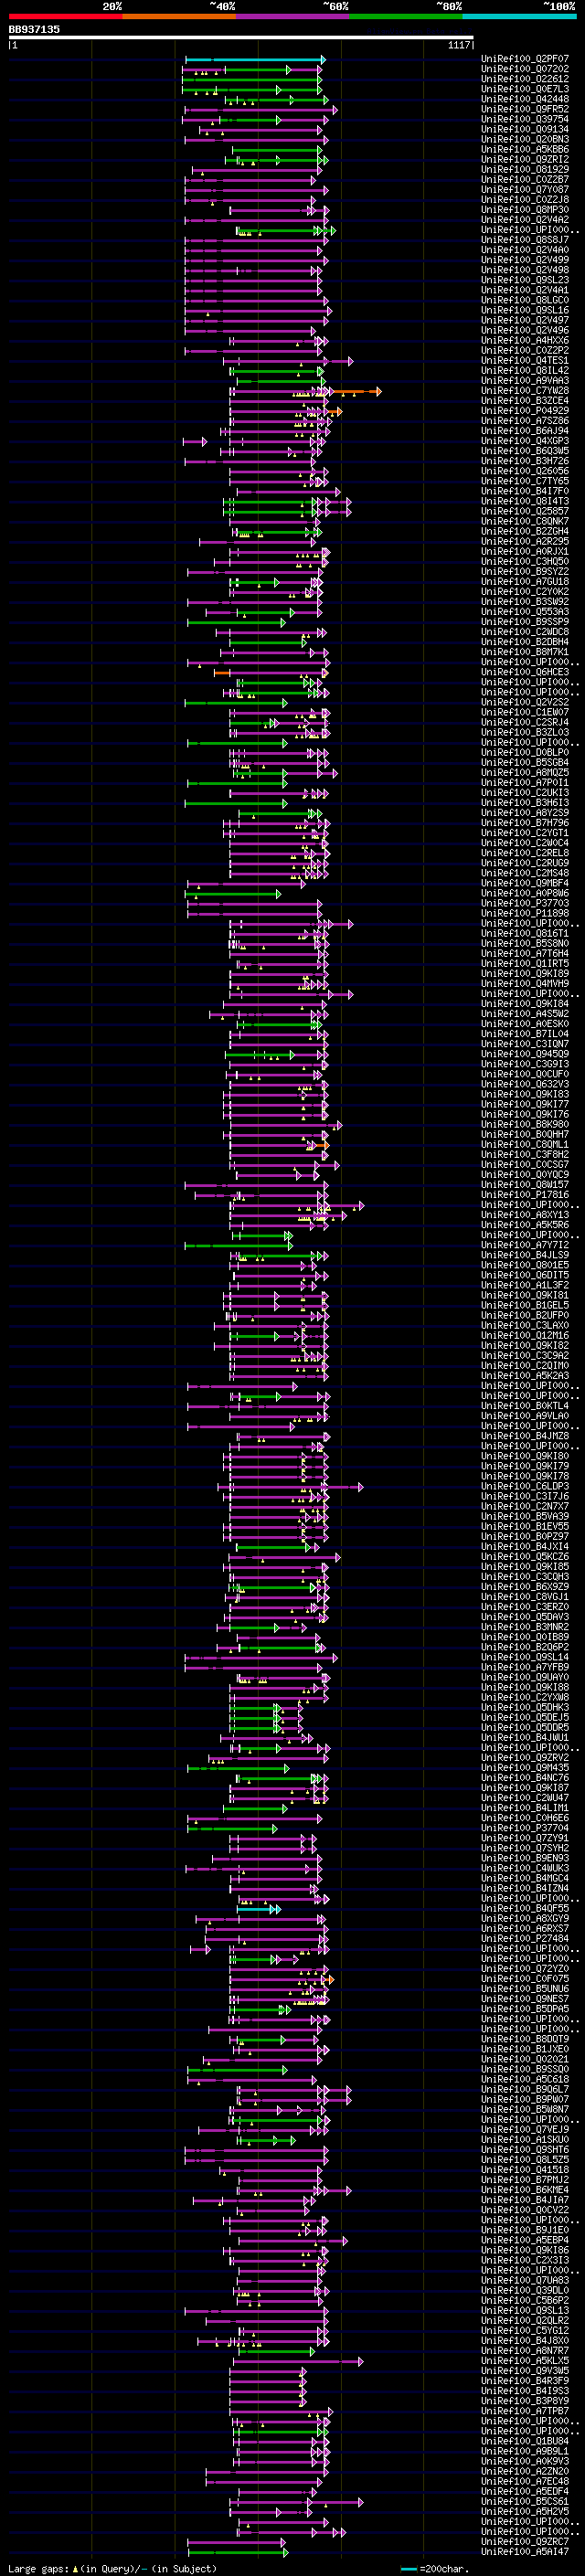
Task: Open hit UniRef100_Q6HCE3
Action: tap(525, 672)
